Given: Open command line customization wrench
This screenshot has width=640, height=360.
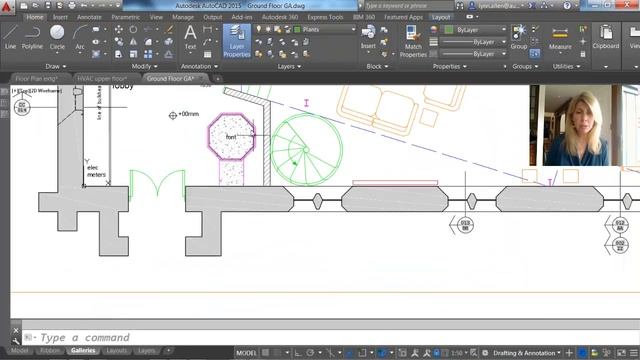Looking at the screenshot, I should click(16, 340).
